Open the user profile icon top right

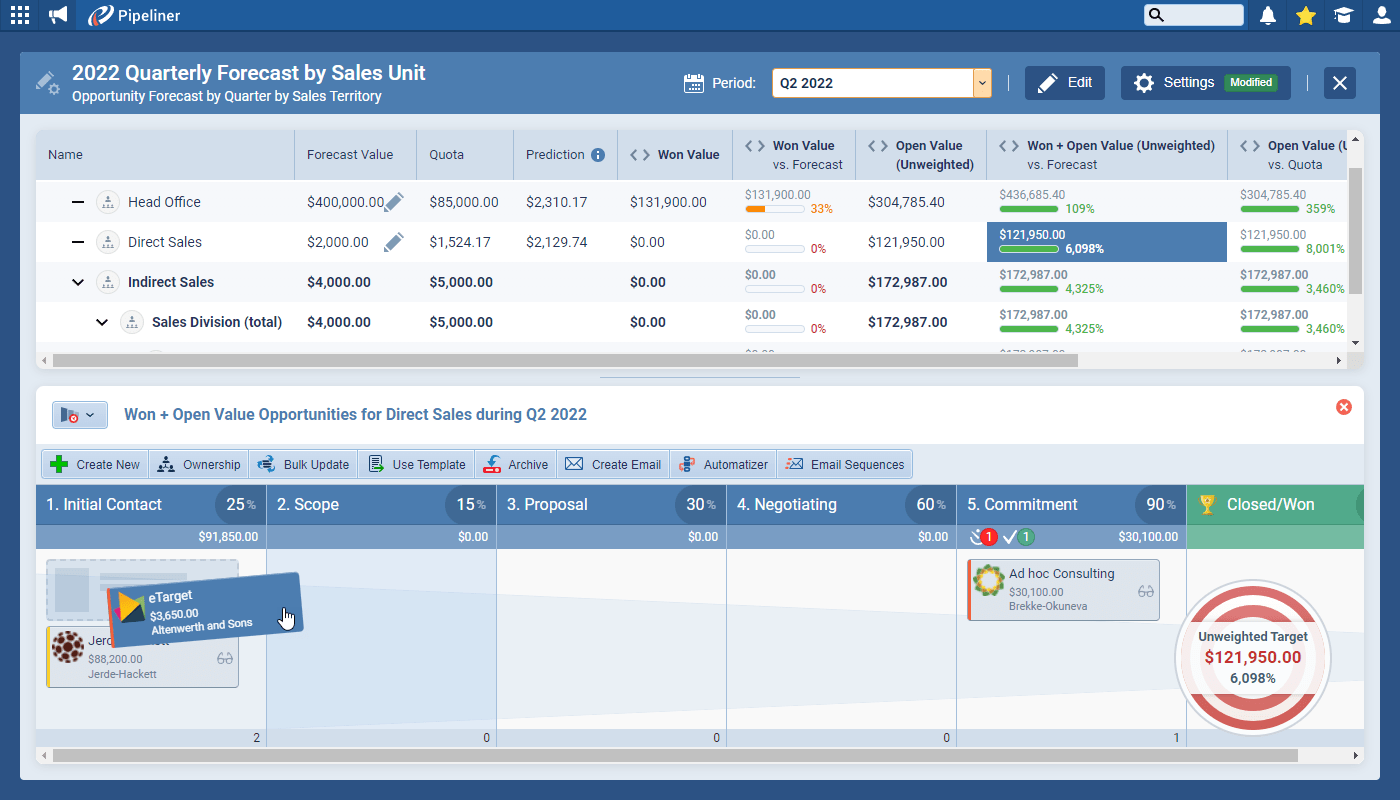1381,15
